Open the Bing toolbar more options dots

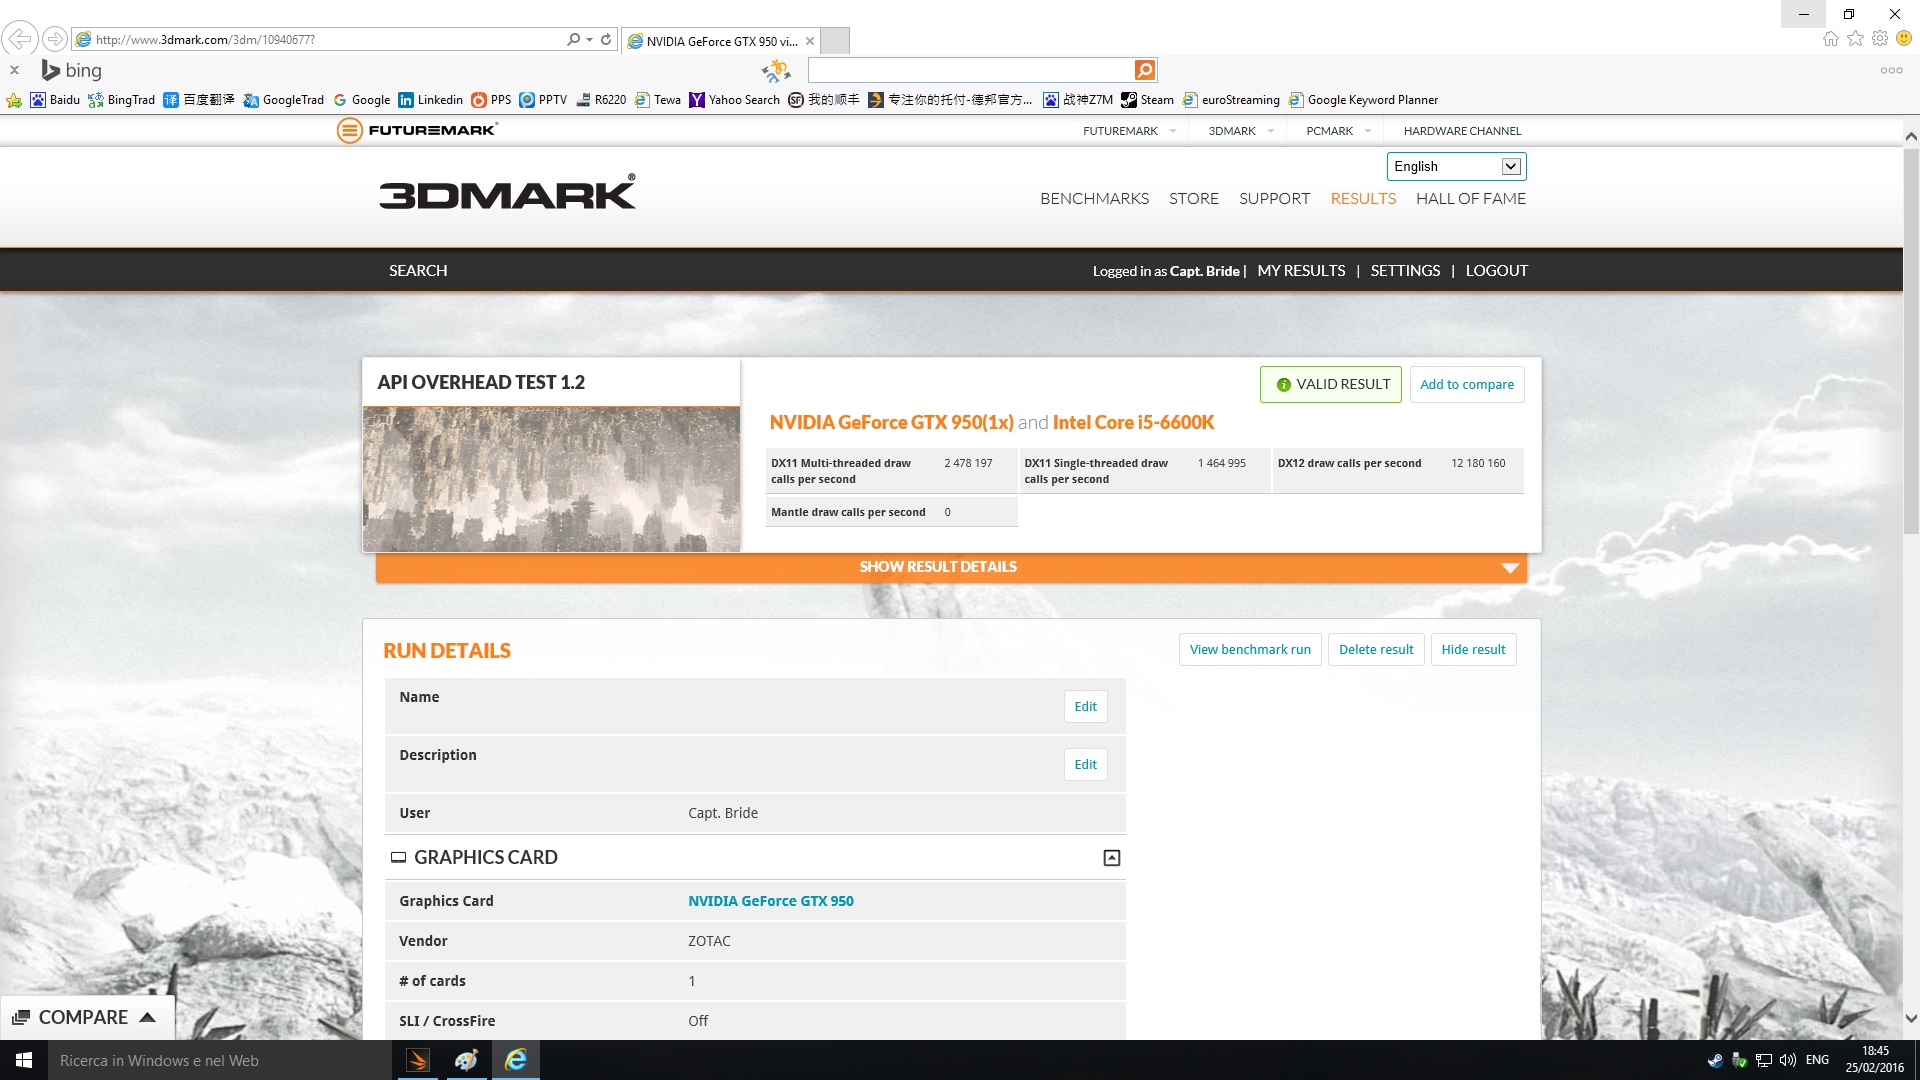1891,70
